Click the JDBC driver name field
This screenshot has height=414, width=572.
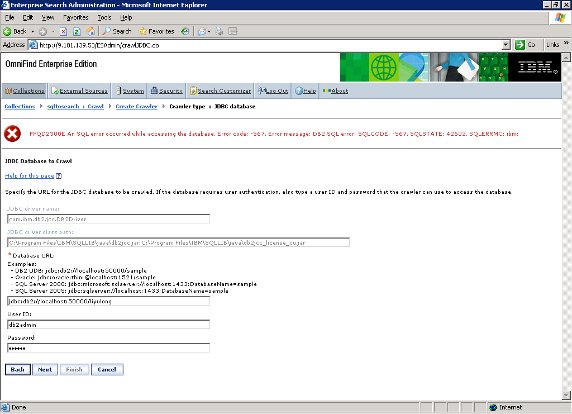coord(108,219)
